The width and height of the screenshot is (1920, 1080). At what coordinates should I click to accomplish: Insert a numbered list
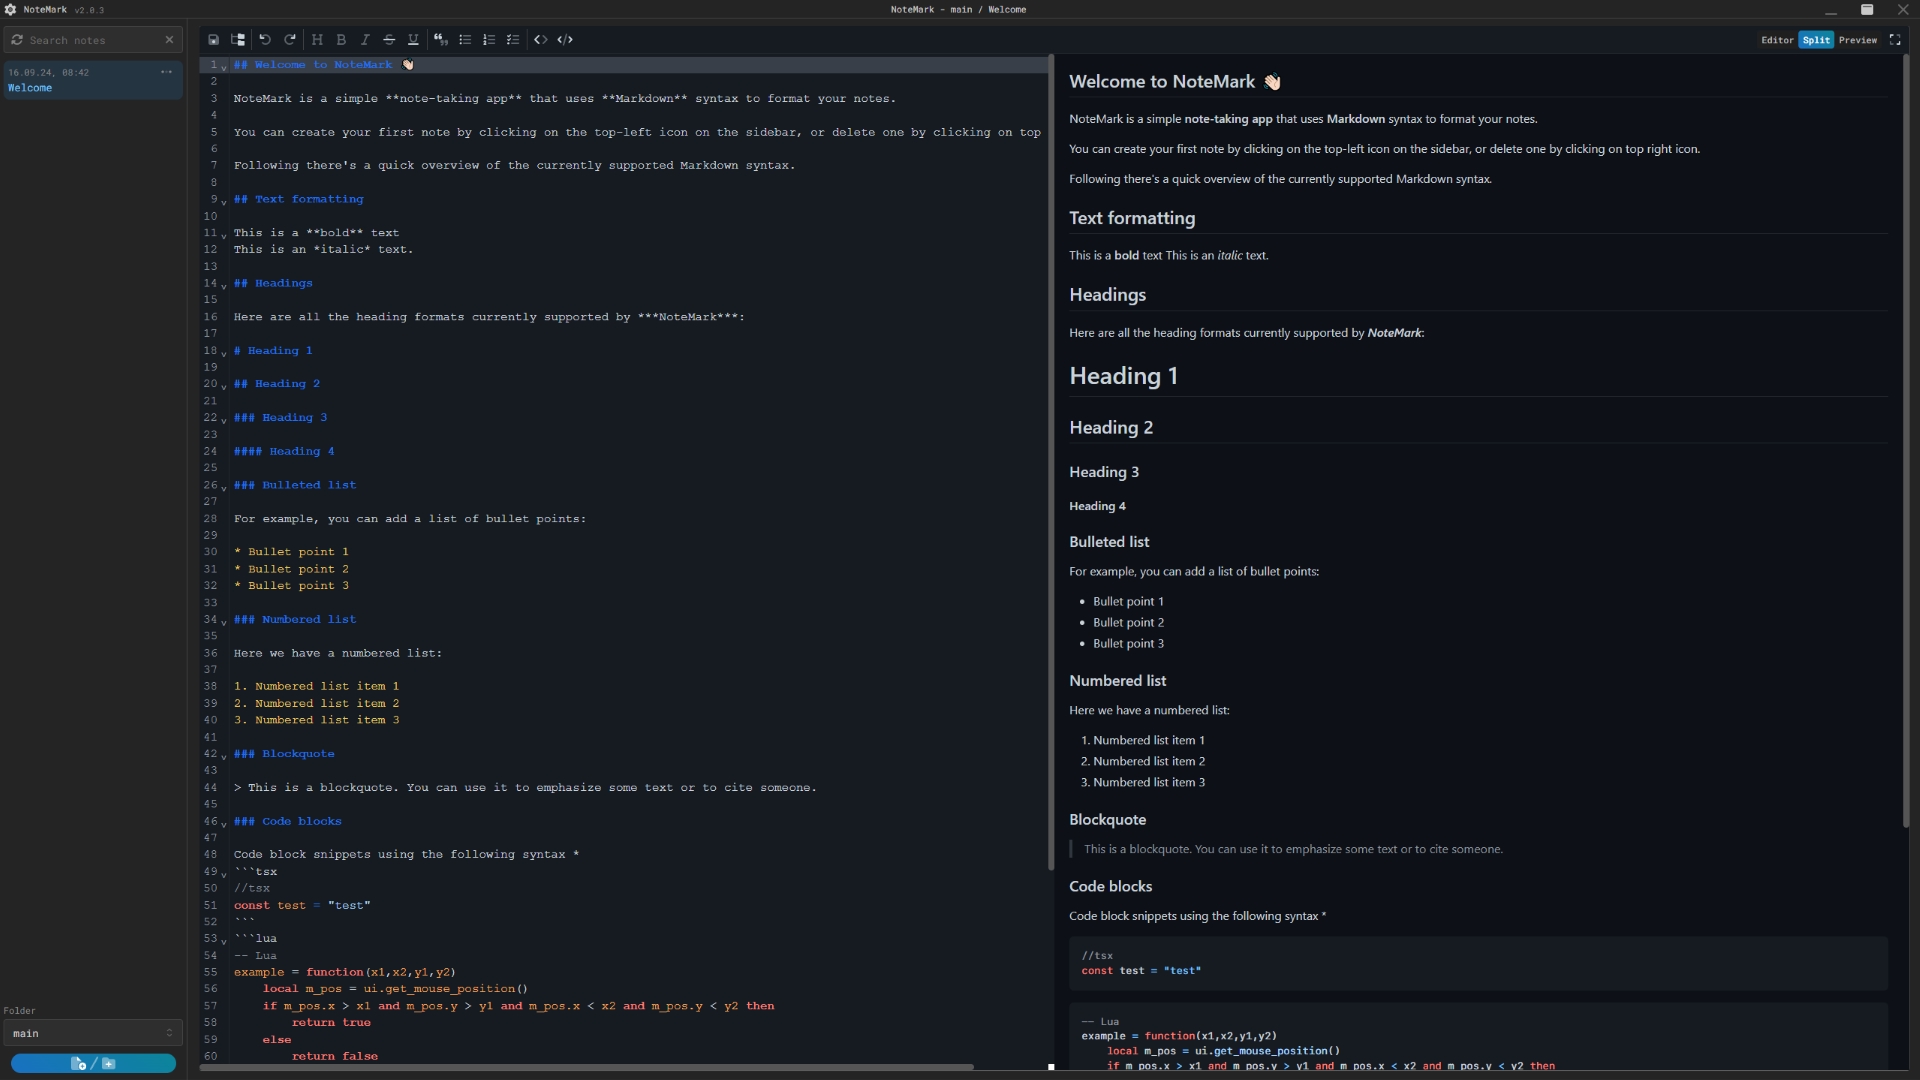(x=489, y=40)
